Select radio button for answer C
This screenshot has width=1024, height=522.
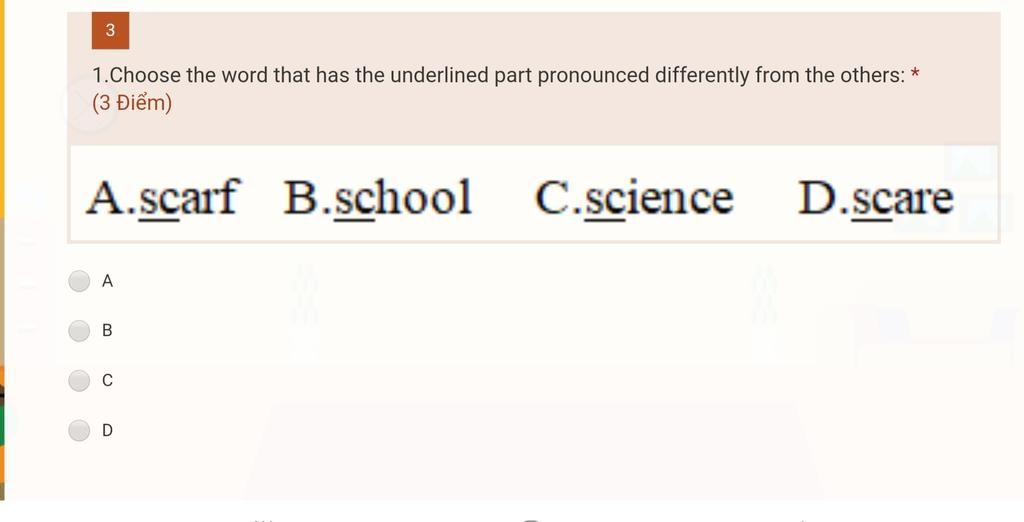(x=79, y=380)
